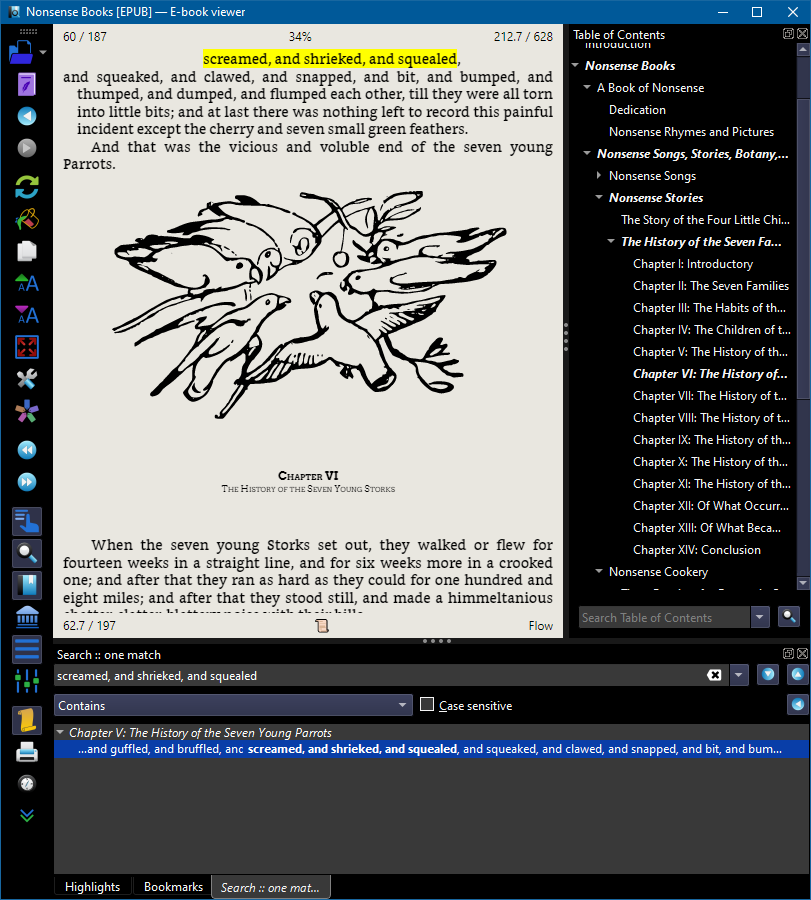Click the scroll icon in page footer
The height and width of the screenshot is (900, 811).
coord(322,626)
